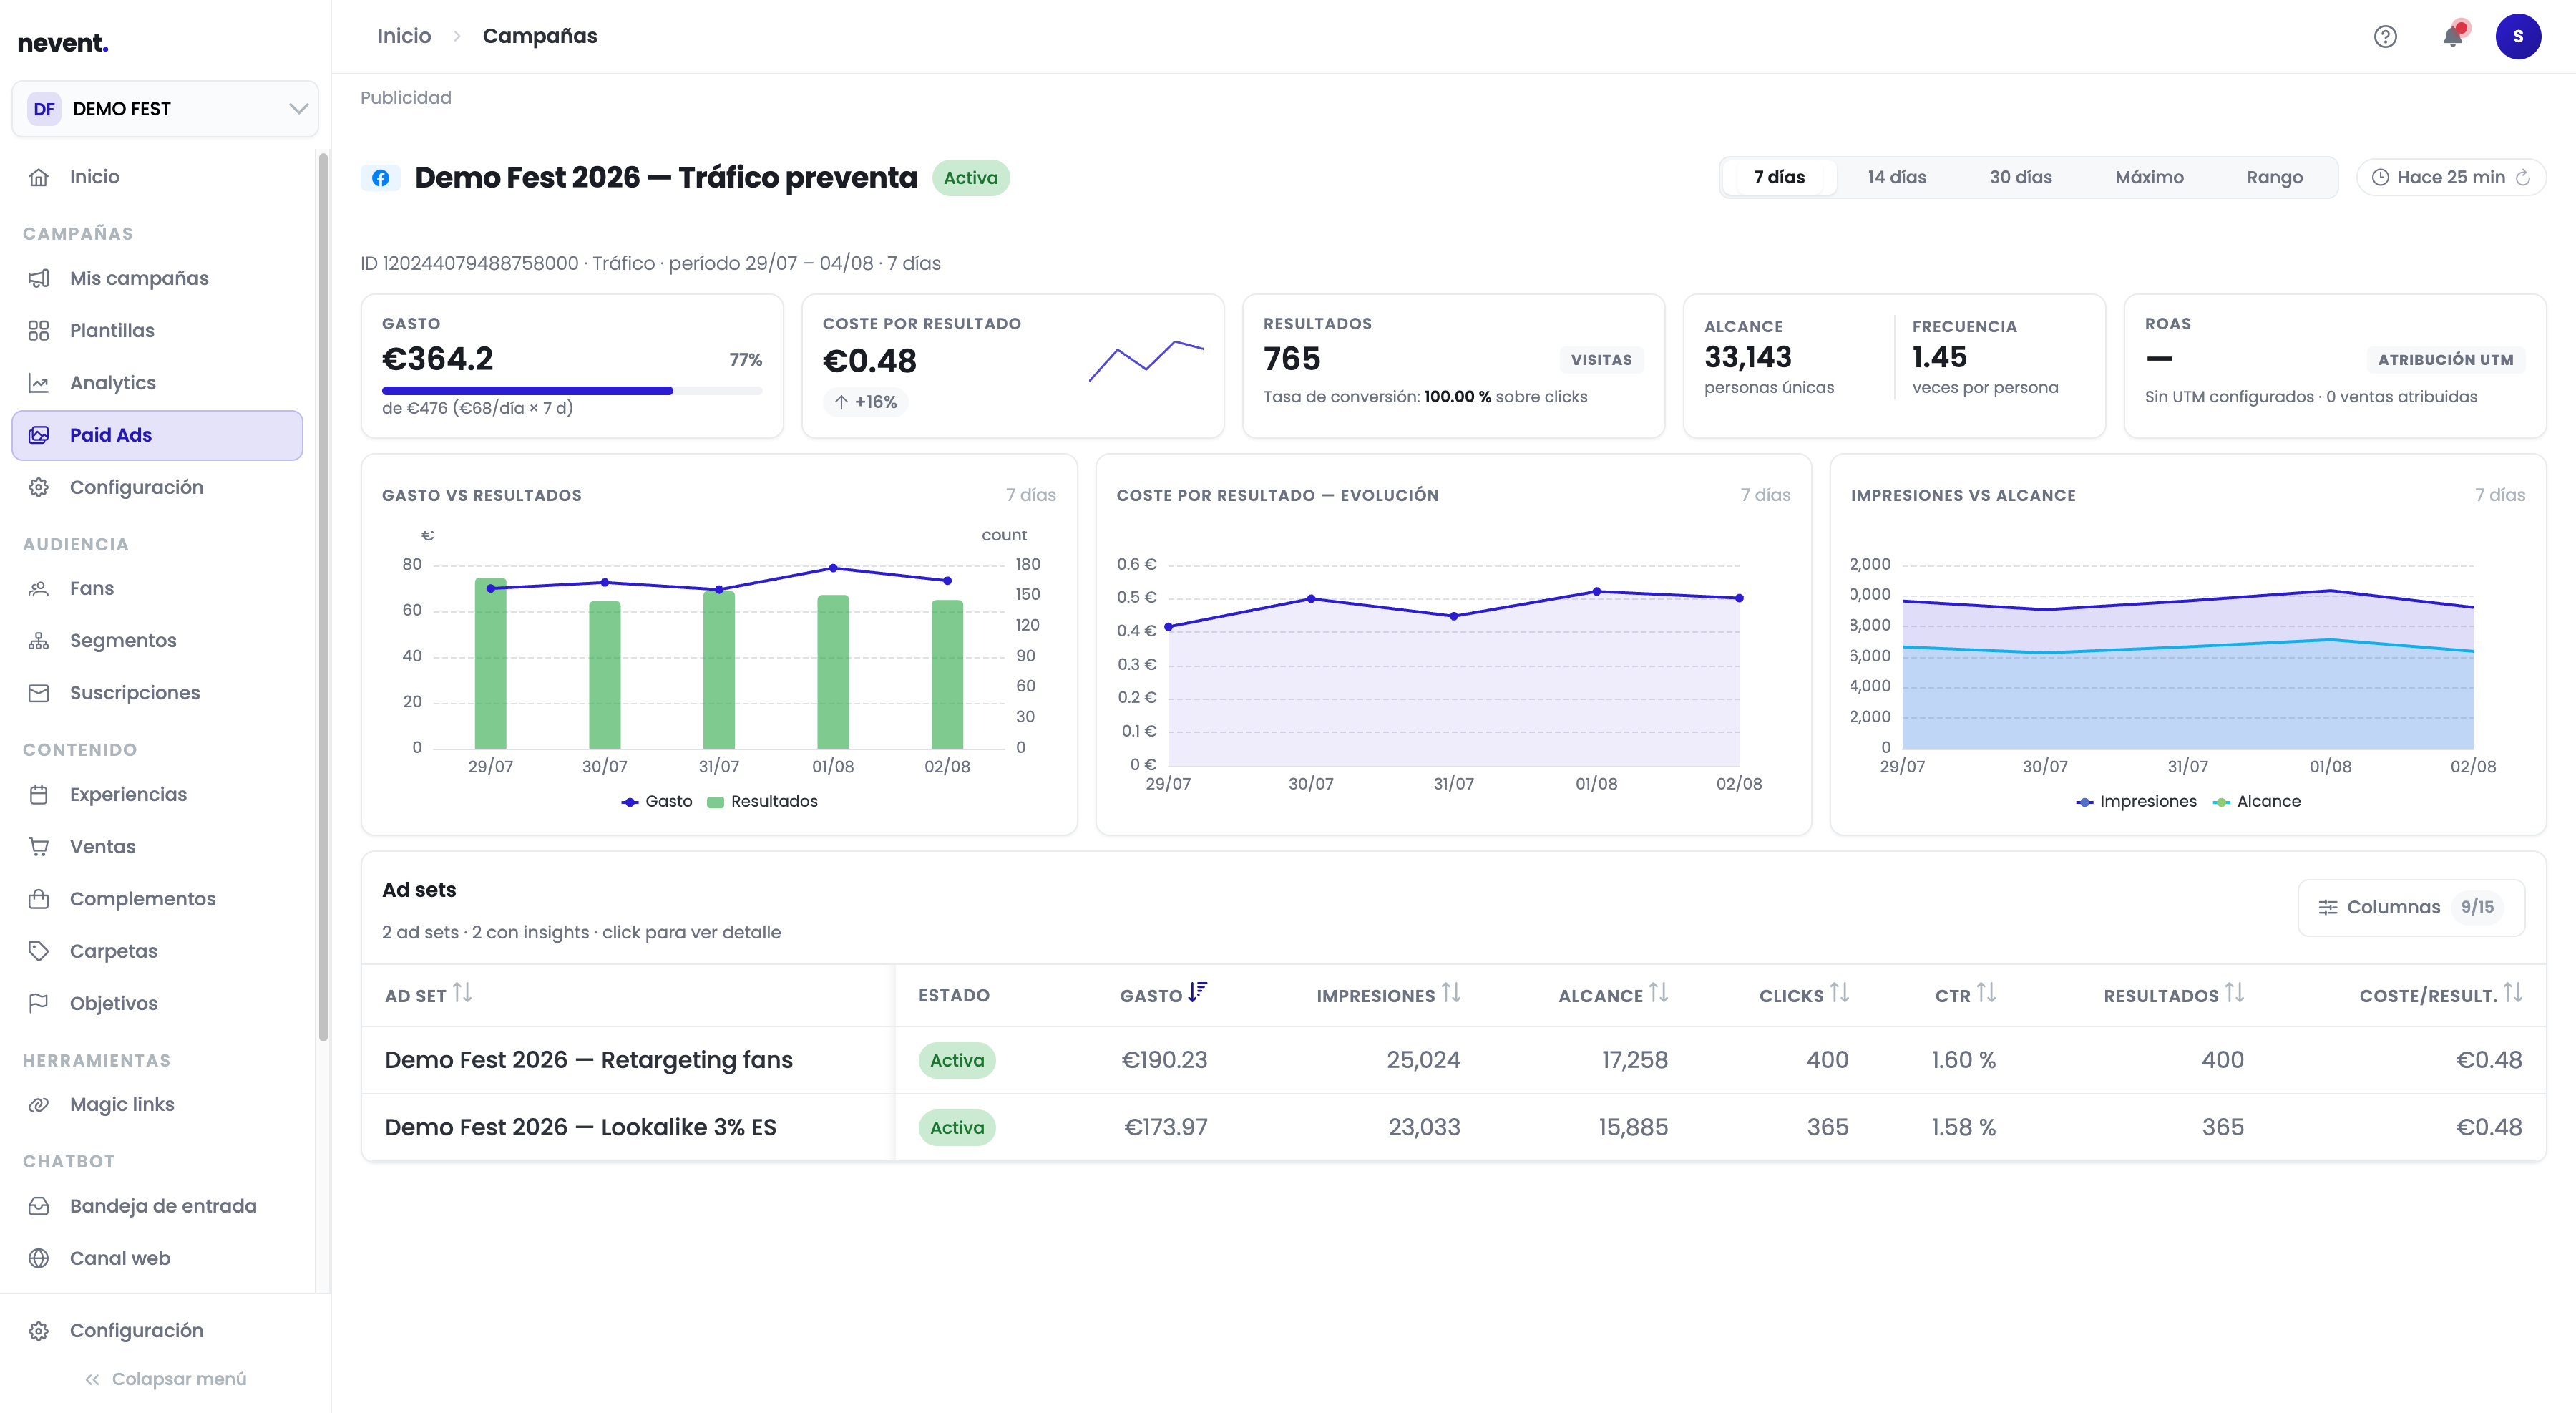Click the Experiencias calendar icon

pyautogui.click(x=39, y=795)
